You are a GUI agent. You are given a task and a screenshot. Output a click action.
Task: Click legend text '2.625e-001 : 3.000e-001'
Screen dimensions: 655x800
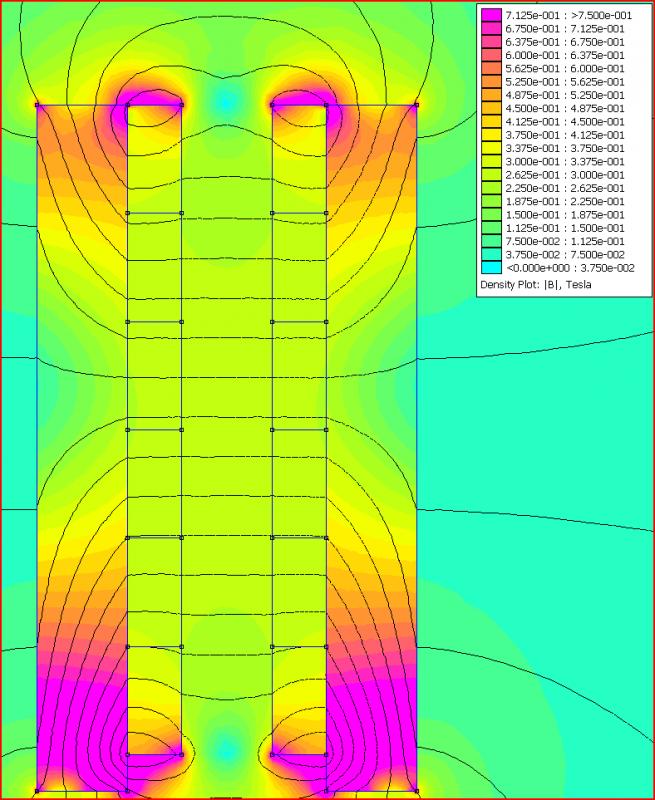pyautogui.click(x=565, y=174)
